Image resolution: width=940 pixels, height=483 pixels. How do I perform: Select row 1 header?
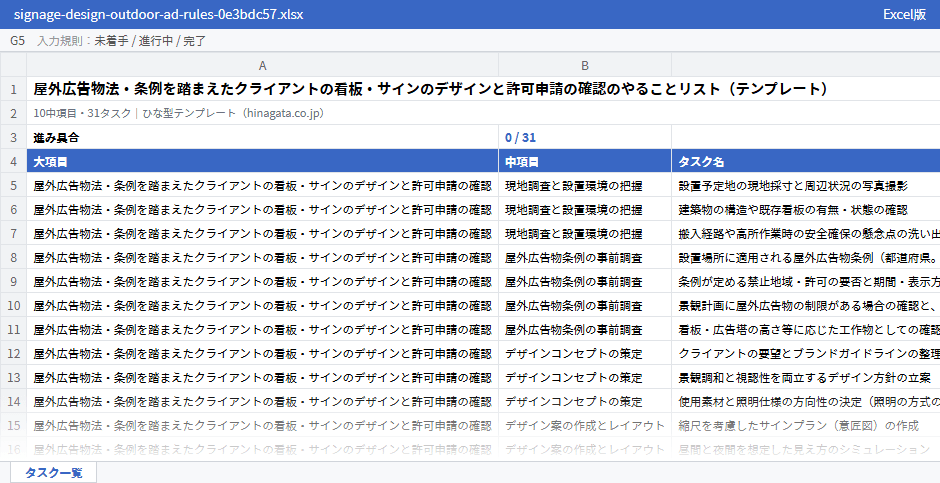coord(13,89)
